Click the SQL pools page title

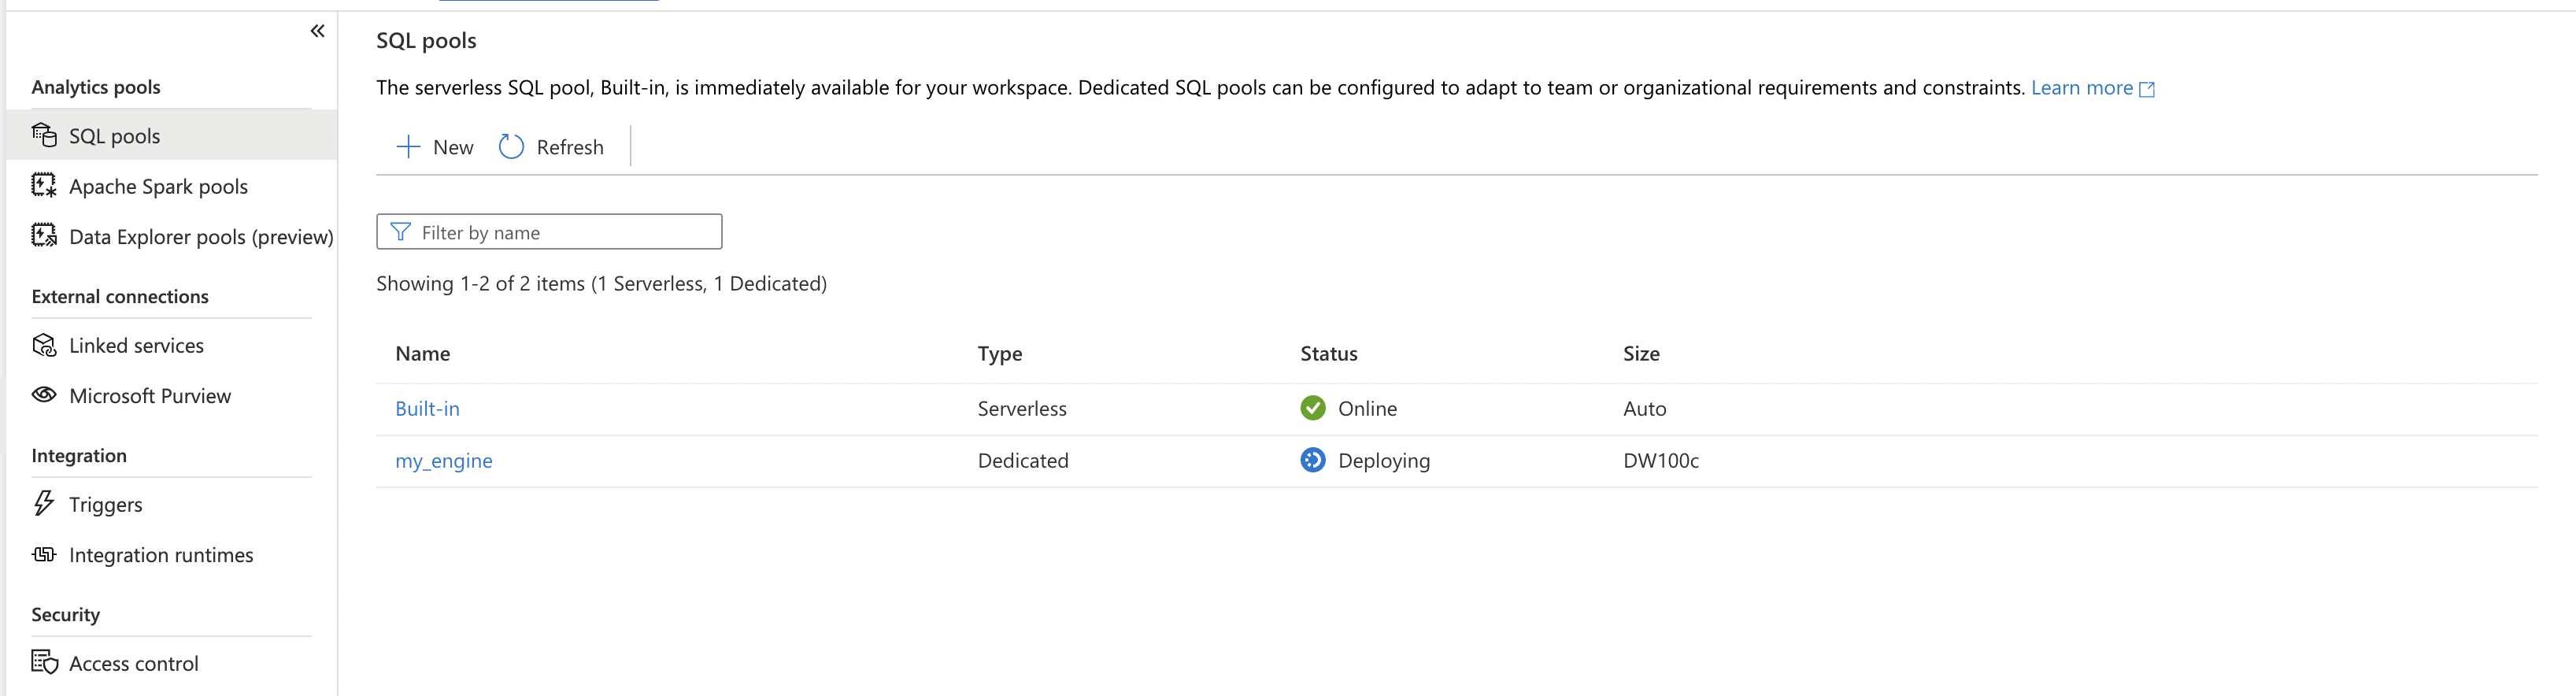426,40
